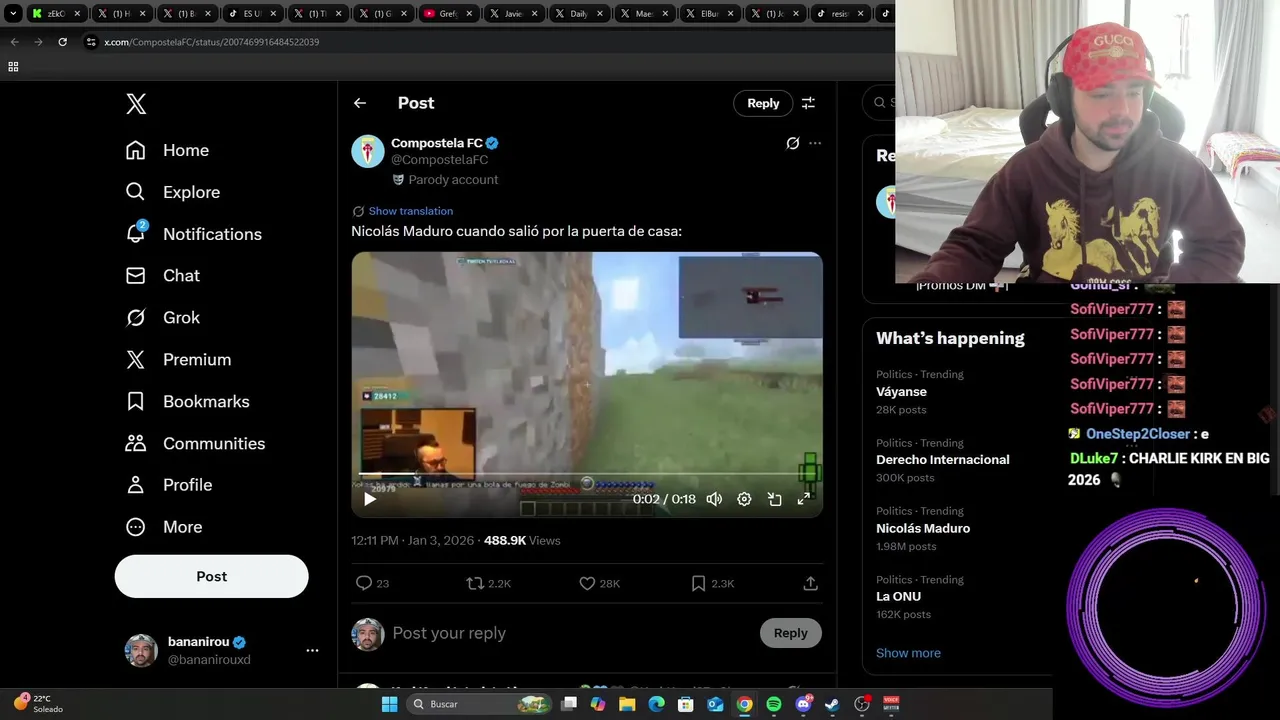Reload the page with the refresh icon
The width and height of the screenshot is (1280, 720).
(62, 42)
